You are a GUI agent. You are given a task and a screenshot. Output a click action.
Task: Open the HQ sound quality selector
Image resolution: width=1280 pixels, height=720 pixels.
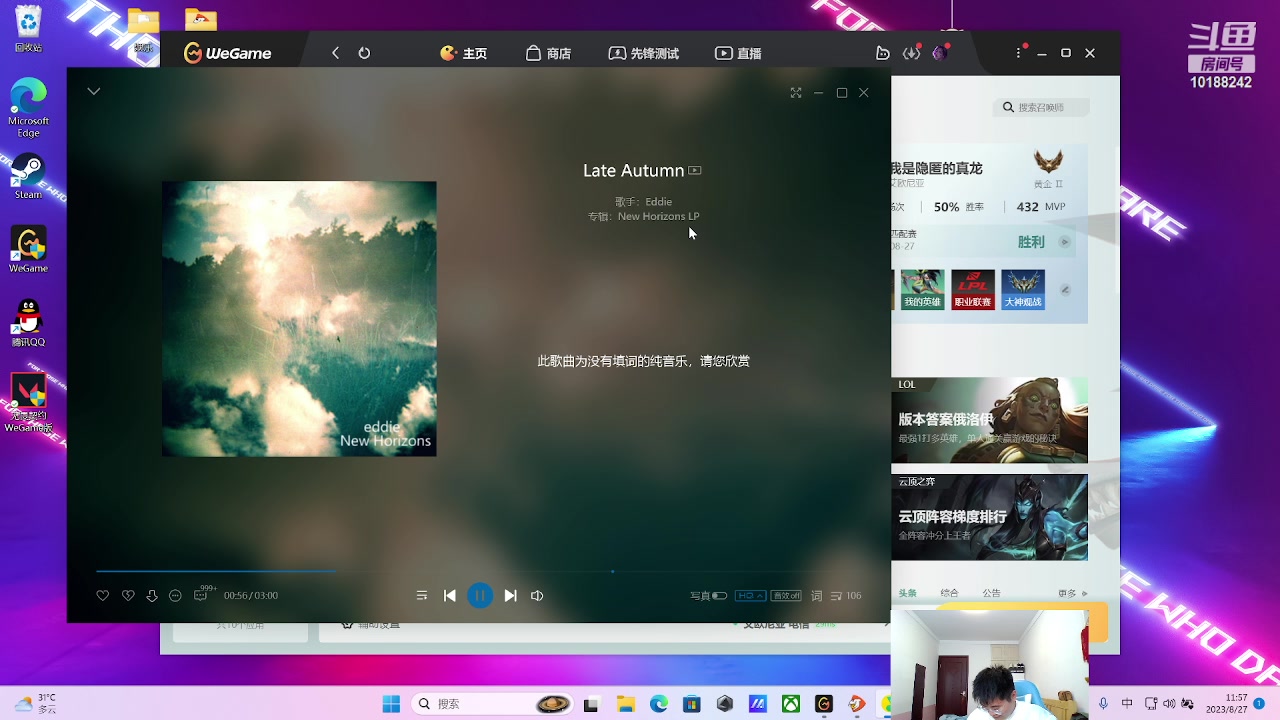[750, 596]
